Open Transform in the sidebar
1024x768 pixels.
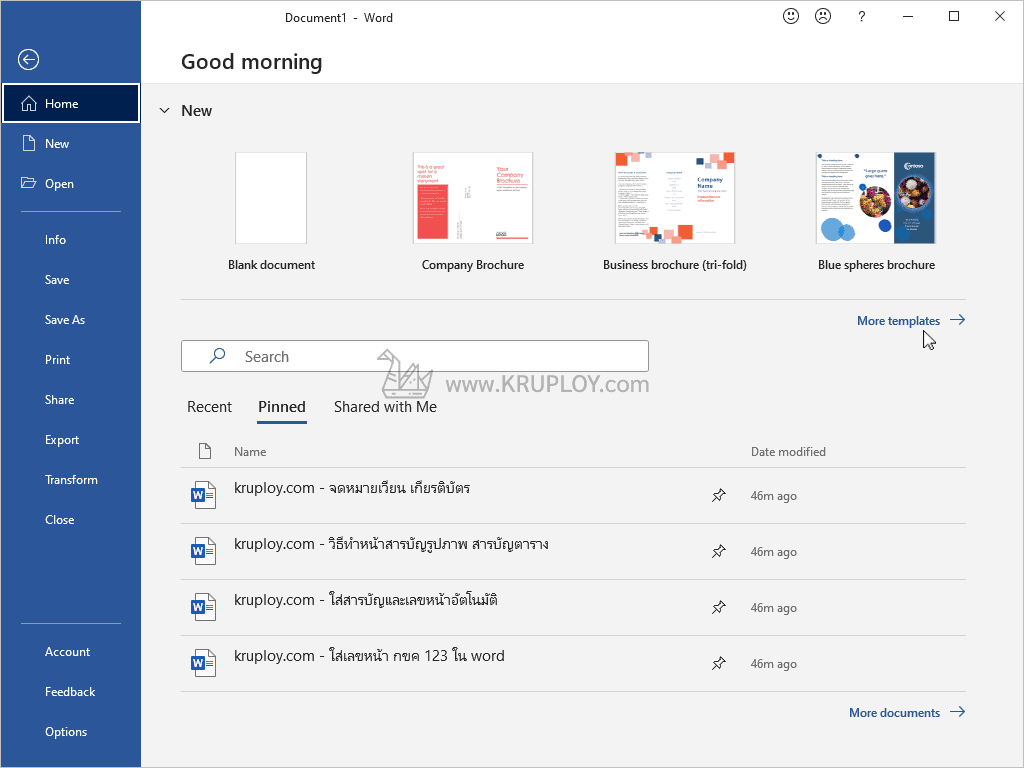point(71,479)
